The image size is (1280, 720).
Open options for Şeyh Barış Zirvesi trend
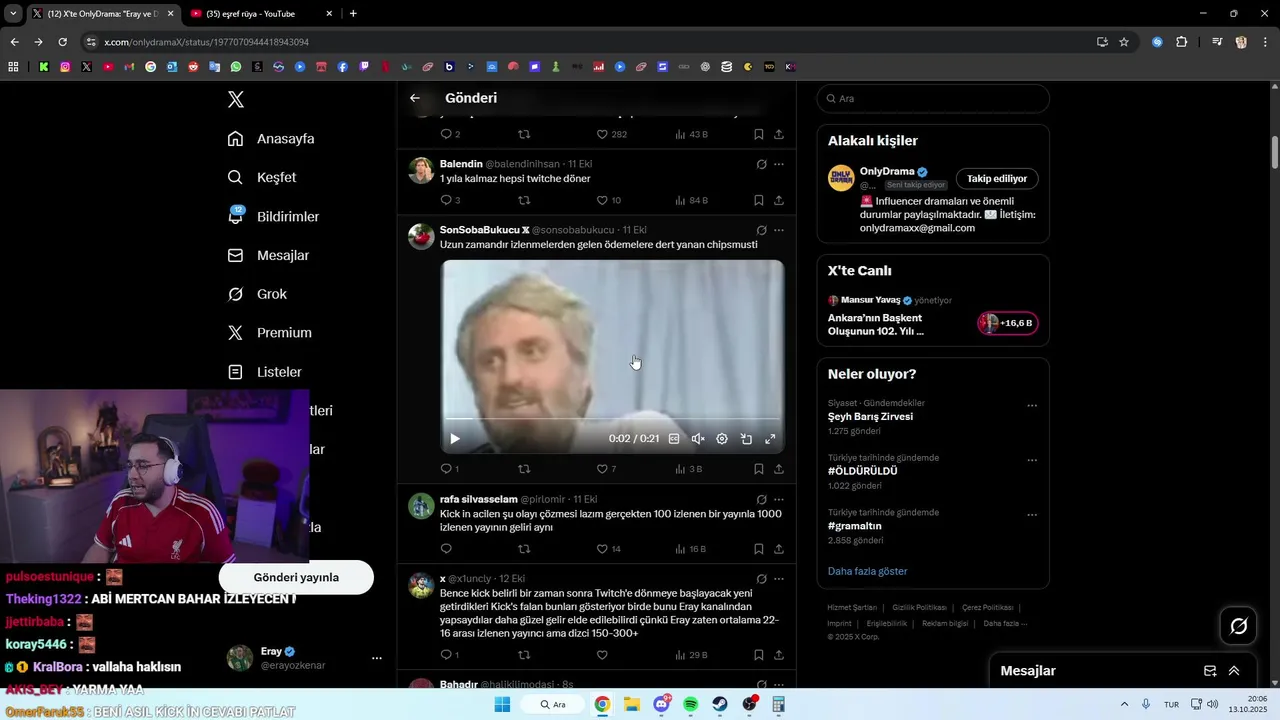click(x=1032, y=406)
